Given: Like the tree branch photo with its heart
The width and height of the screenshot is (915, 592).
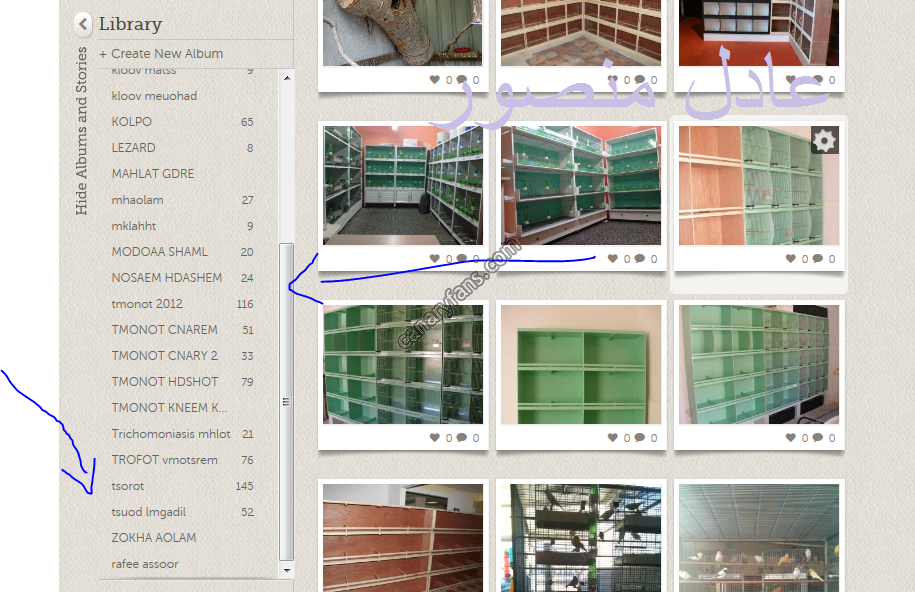Looking at the screenshot, I should 435,79.
